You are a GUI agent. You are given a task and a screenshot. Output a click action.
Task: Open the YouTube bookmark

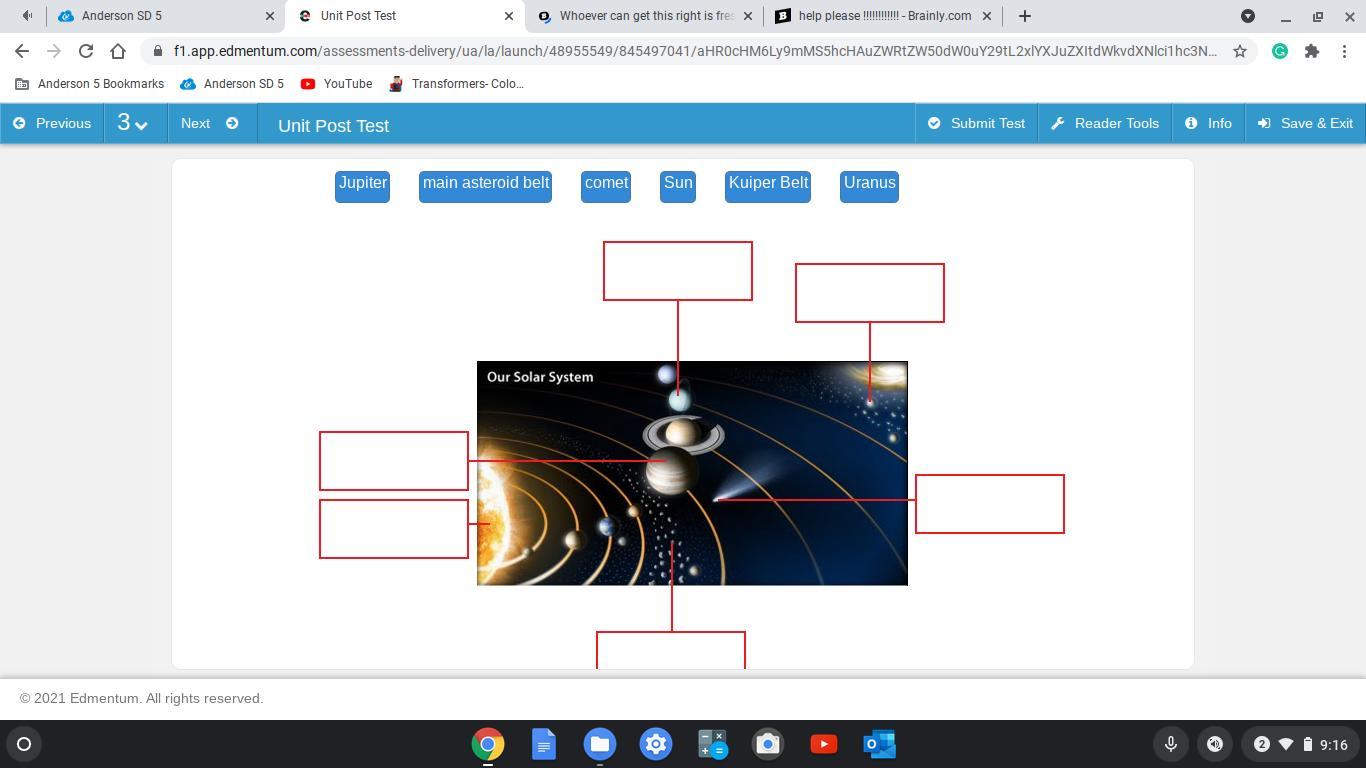click(336, 84)
